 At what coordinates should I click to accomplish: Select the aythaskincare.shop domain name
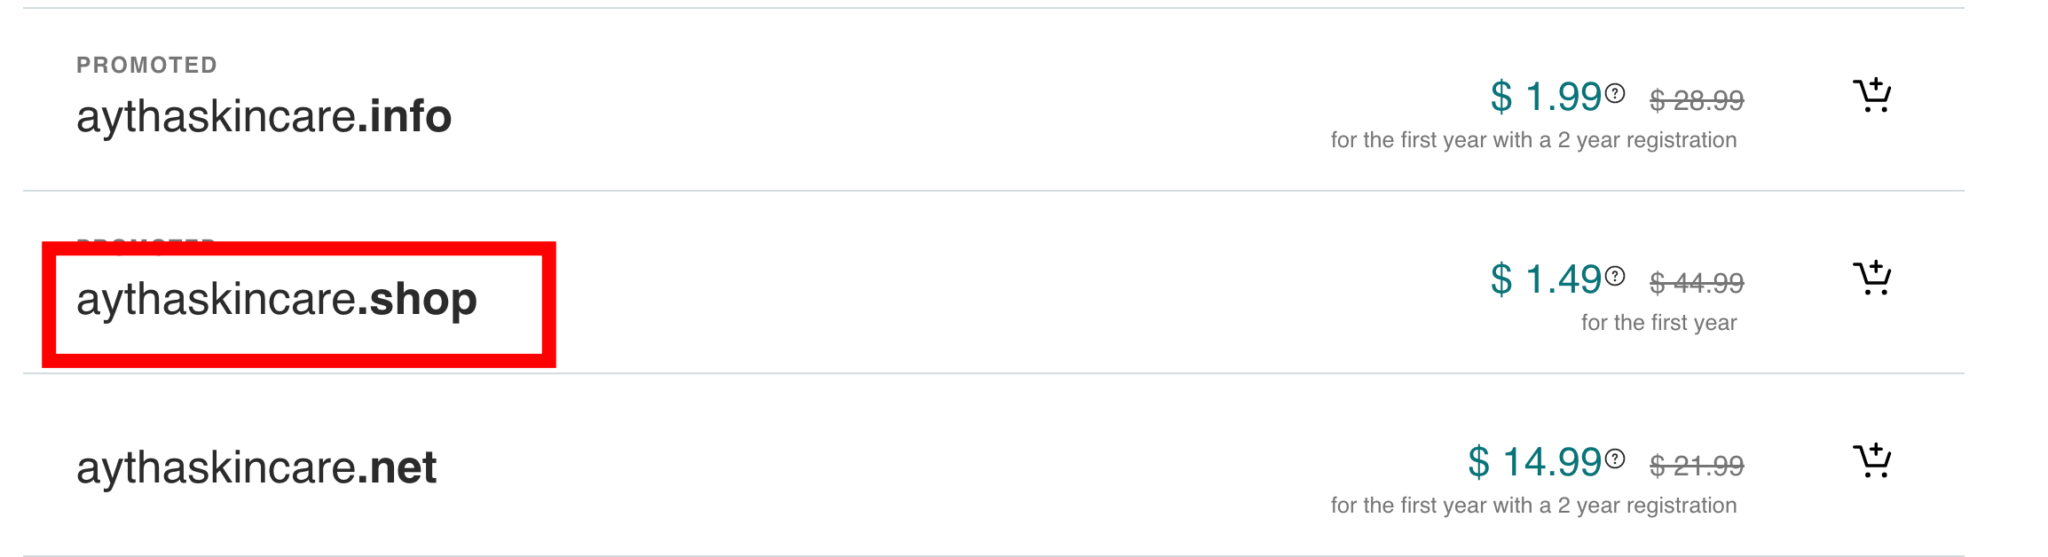pos(277,300)
